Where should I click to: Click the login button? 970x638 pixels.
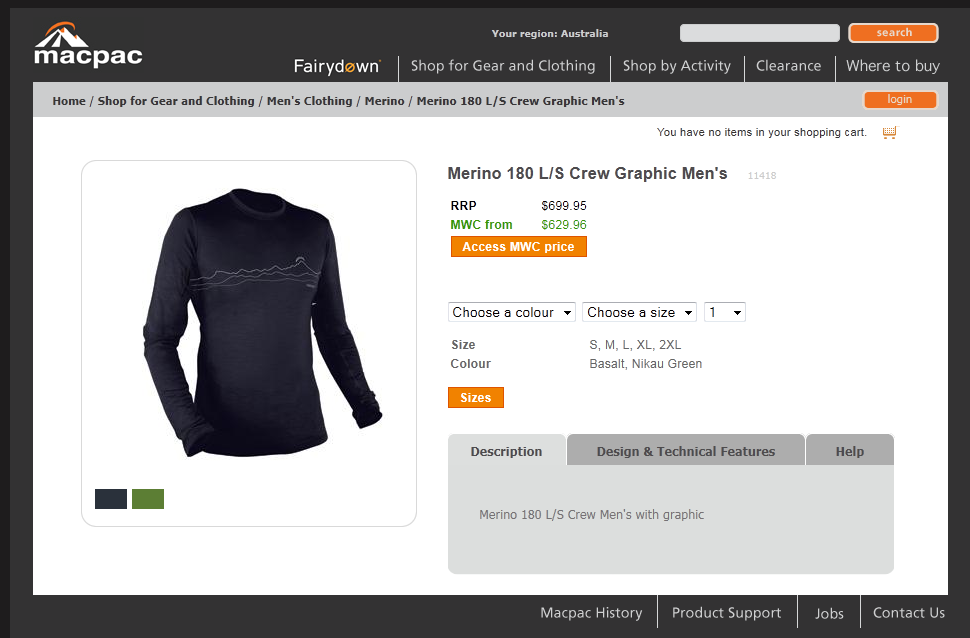tap(899, 100)
